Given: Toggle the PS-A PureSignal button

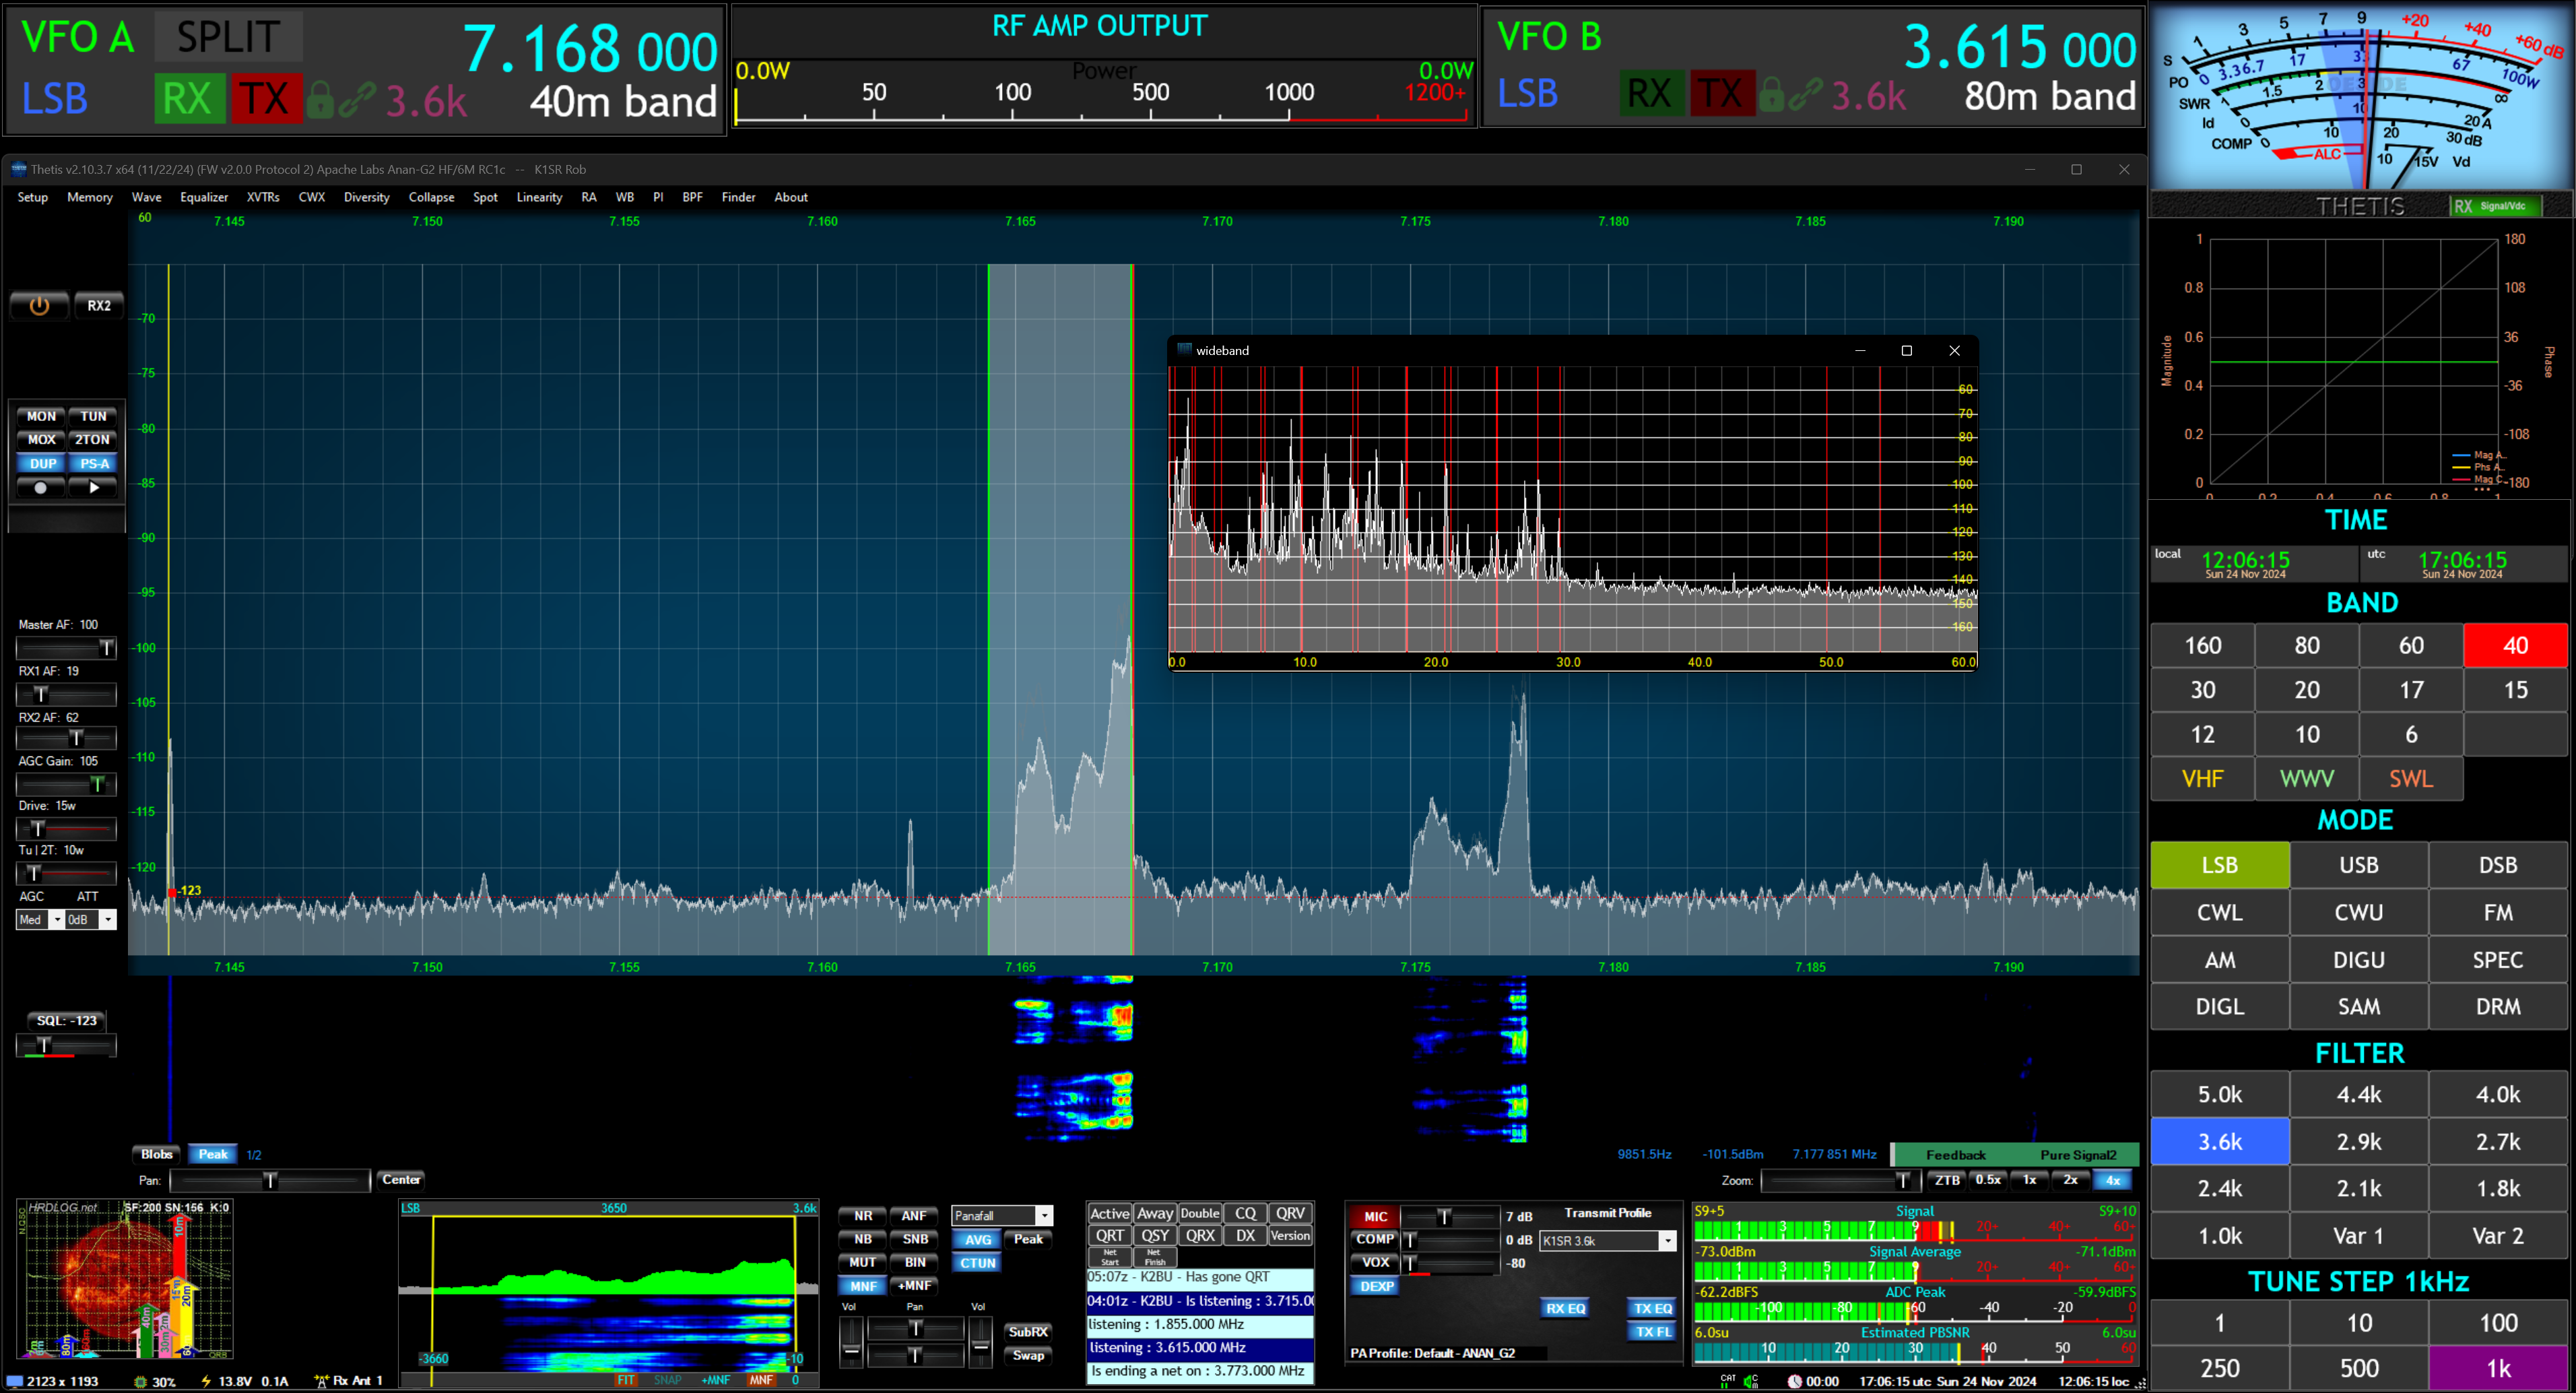Looking at the screenshot, I should (93, 464).
